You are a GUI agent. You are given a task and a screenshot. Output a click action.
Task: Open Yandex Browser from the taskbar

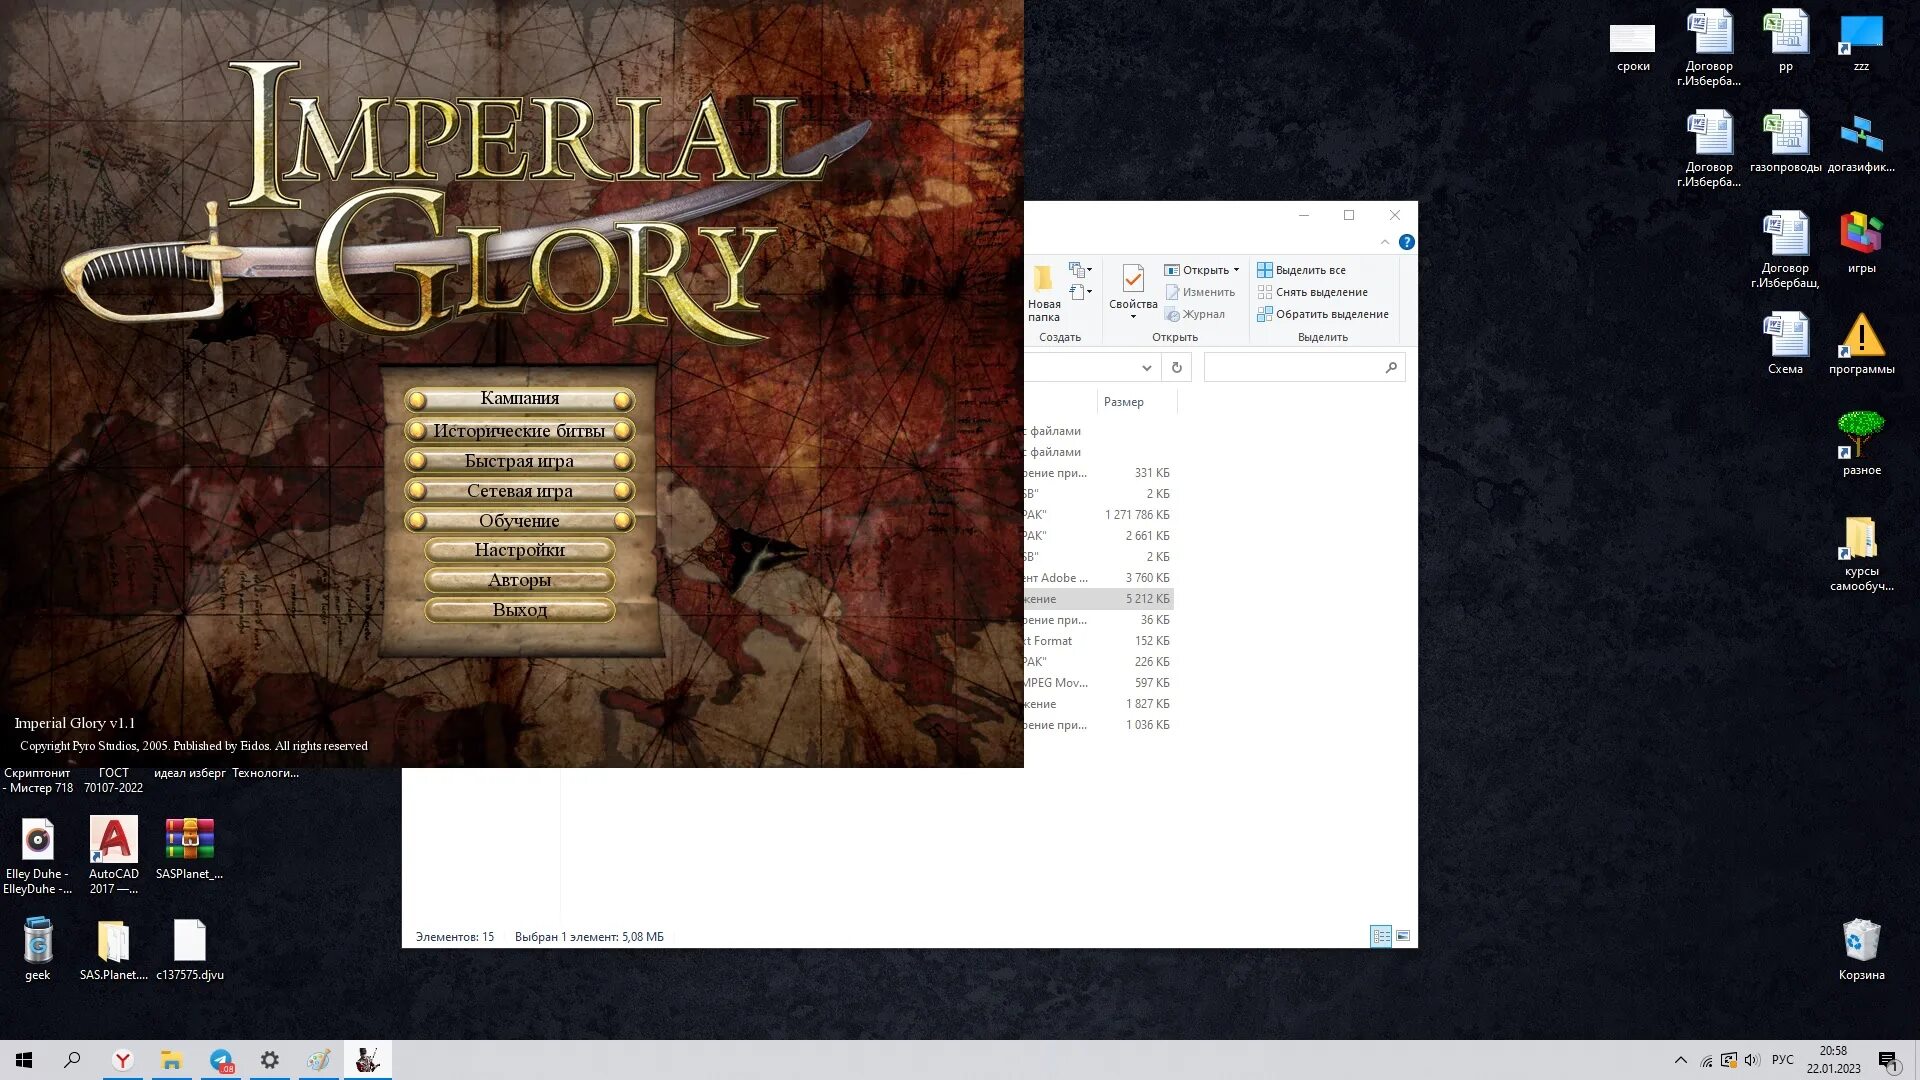coord(122,1060)
